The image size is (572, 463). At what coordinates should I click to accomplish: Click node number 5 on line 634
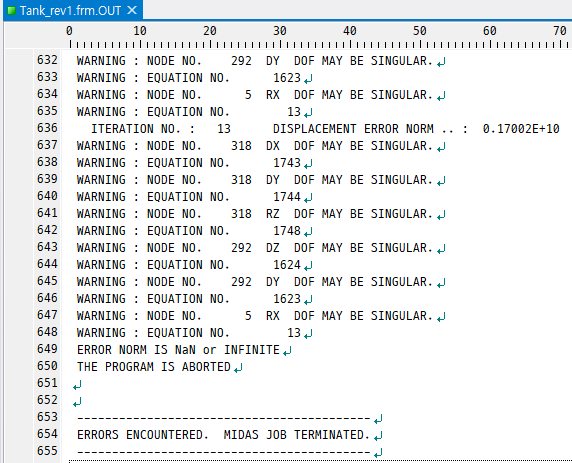pos(248,95)
